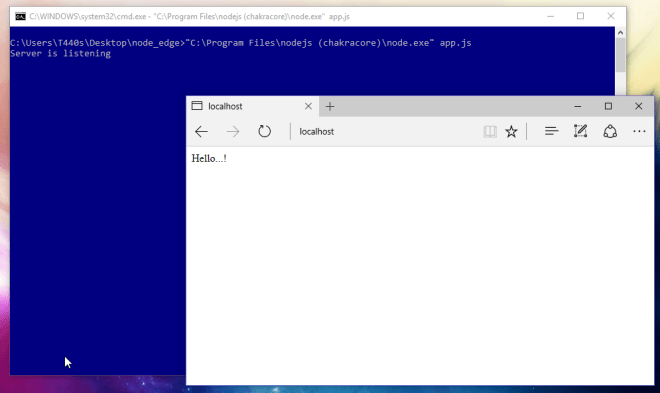Click the cmd.exe window icon
The height and width of the screenshot is (393, 660).
tap(20, 16)
